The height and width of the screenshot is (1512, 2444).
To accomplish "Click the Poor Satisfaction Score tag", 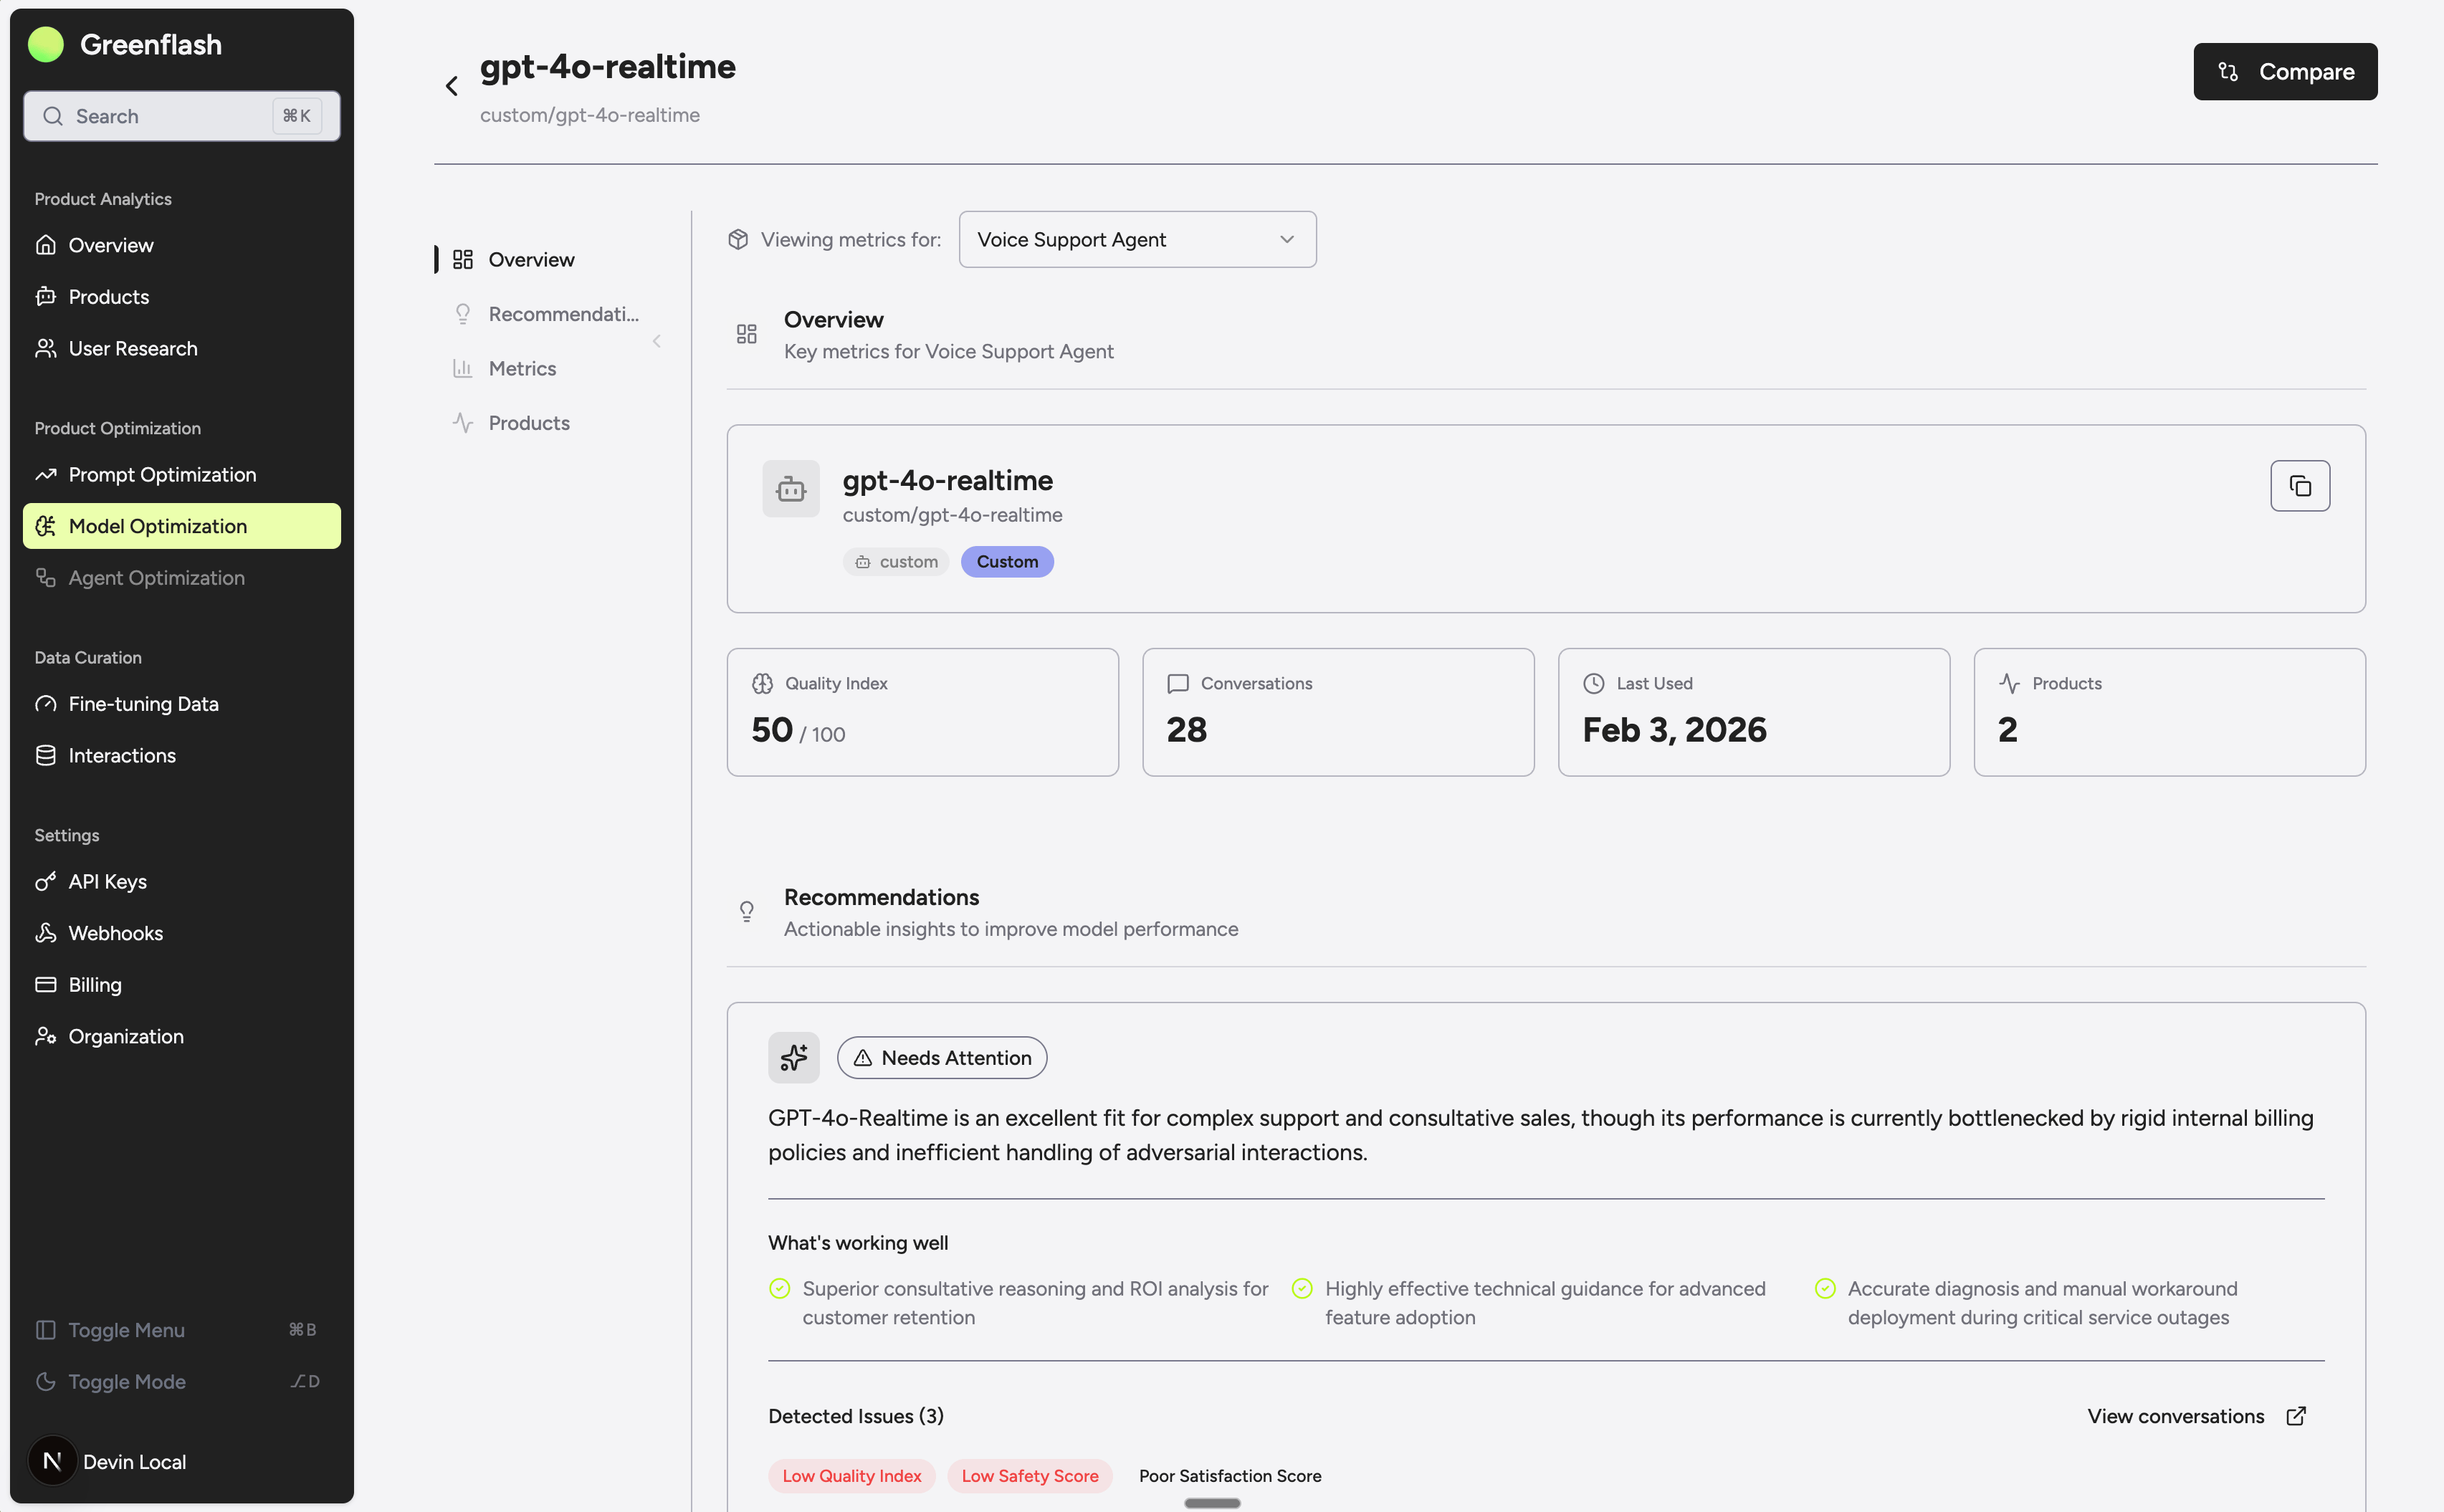I will click(1230, 1476).
